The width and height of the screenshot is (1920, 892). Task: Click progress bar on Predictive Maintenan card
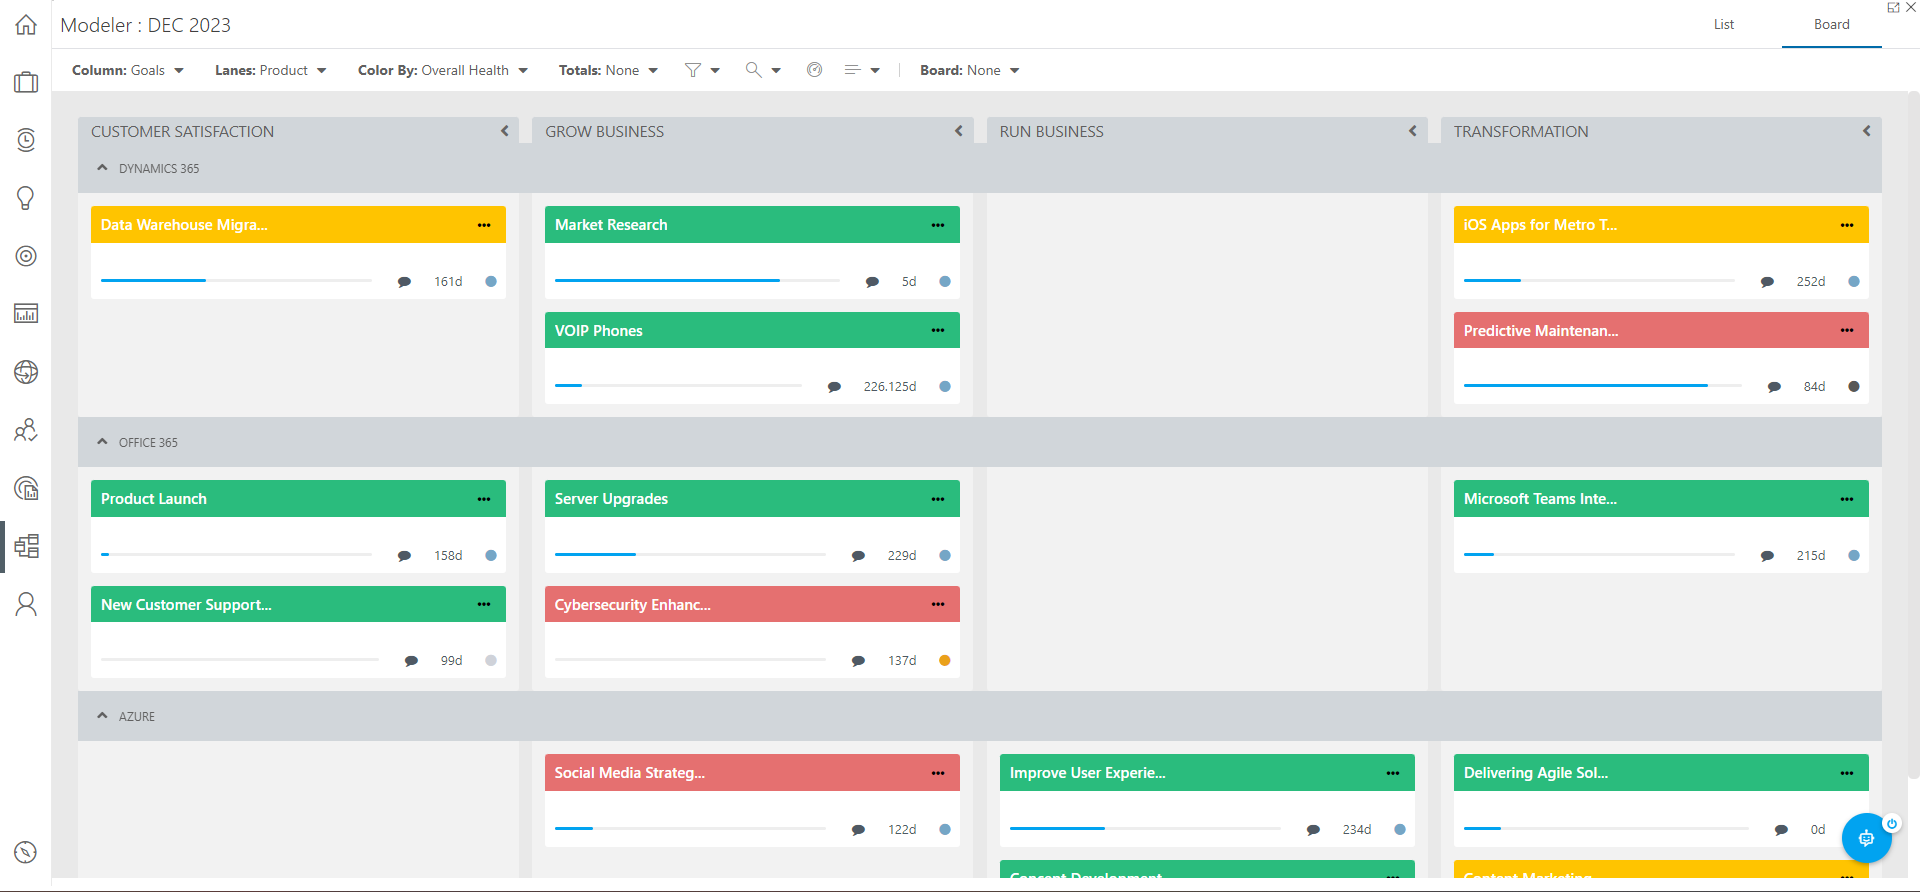tap(1602, 386)
